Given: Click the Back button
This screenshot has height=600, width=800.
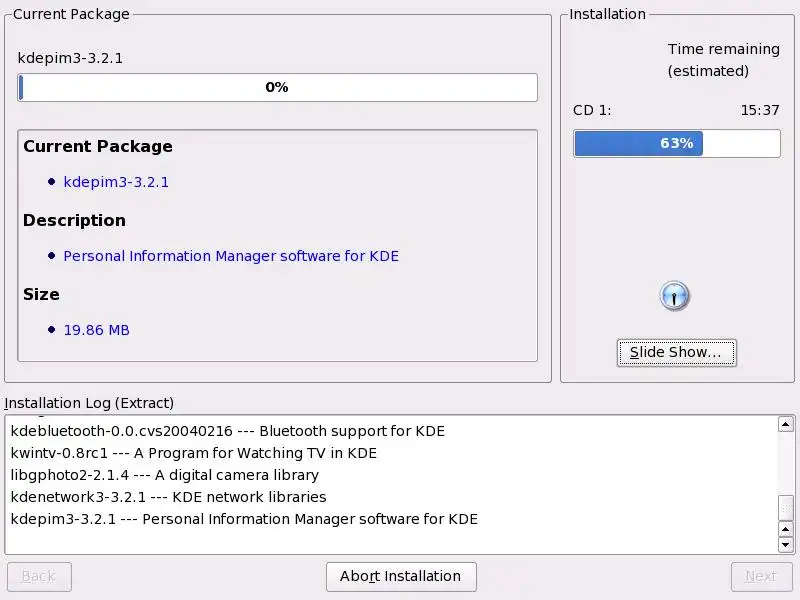Looking at the screenshot, I should [39, 576].
